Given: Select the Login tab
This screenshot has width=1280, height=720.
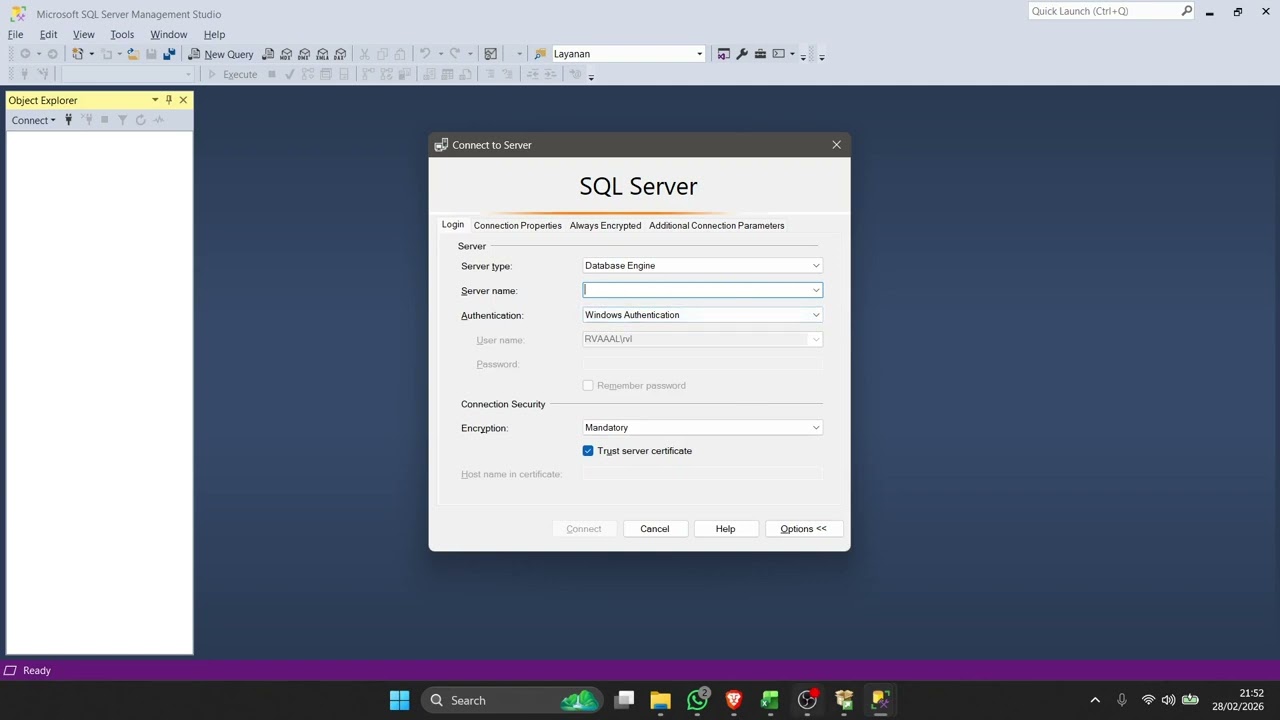Looking at the screenshot, I should tap(453, 225).
